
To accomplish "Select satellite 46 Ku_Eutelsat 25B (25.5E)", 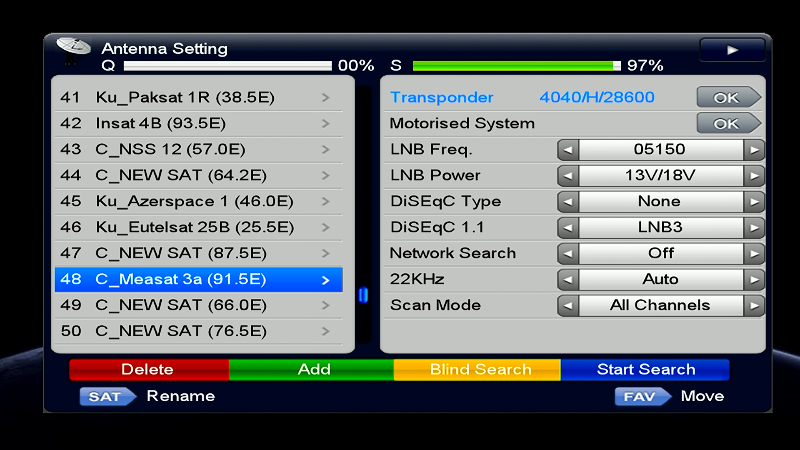I will click(x=198, y=228).
